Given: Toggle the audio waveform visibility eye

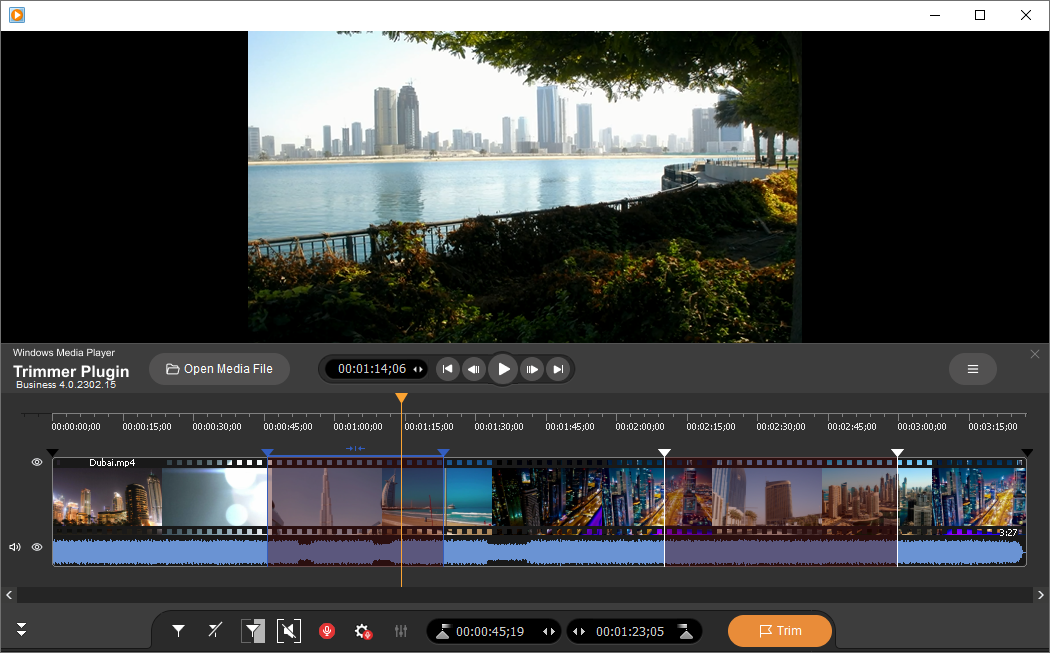Looking at the screenshot, I should pos(36,547).
